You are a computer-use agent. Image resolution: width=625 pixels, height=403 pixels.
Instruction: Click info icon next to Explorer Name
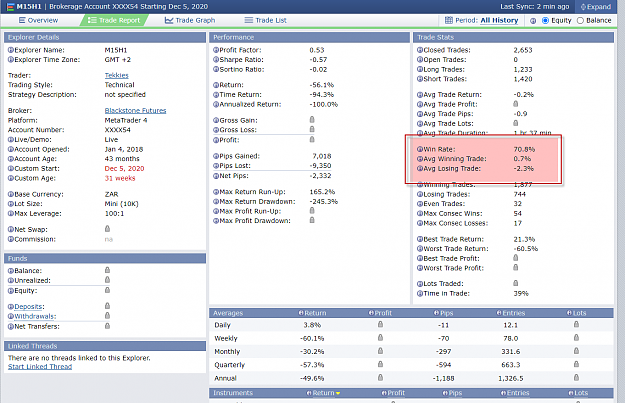point(11,50)
